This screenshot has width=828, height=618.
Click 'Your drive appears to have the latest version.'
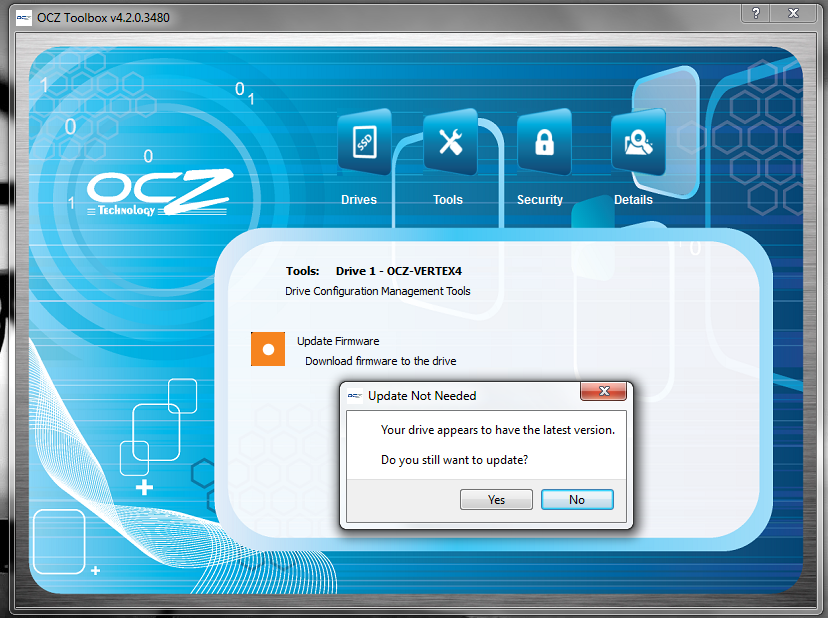(498, 430)
